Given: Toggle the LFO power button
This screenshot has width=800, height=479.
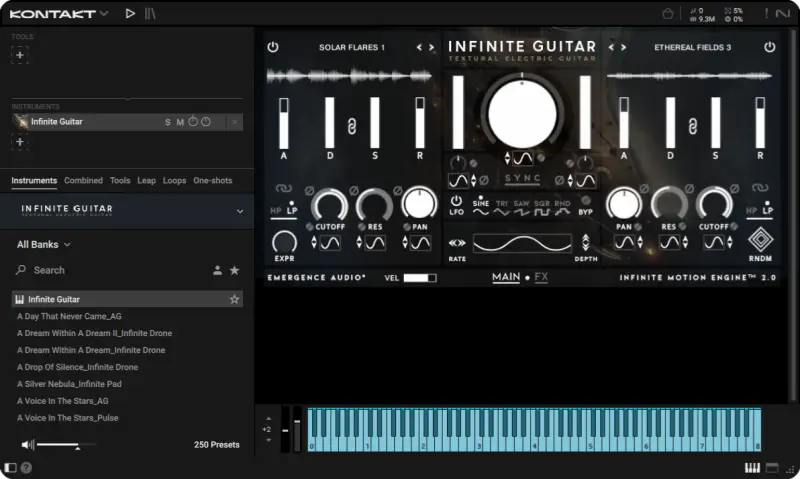Looking at the screenshot, I should (457, 200).
